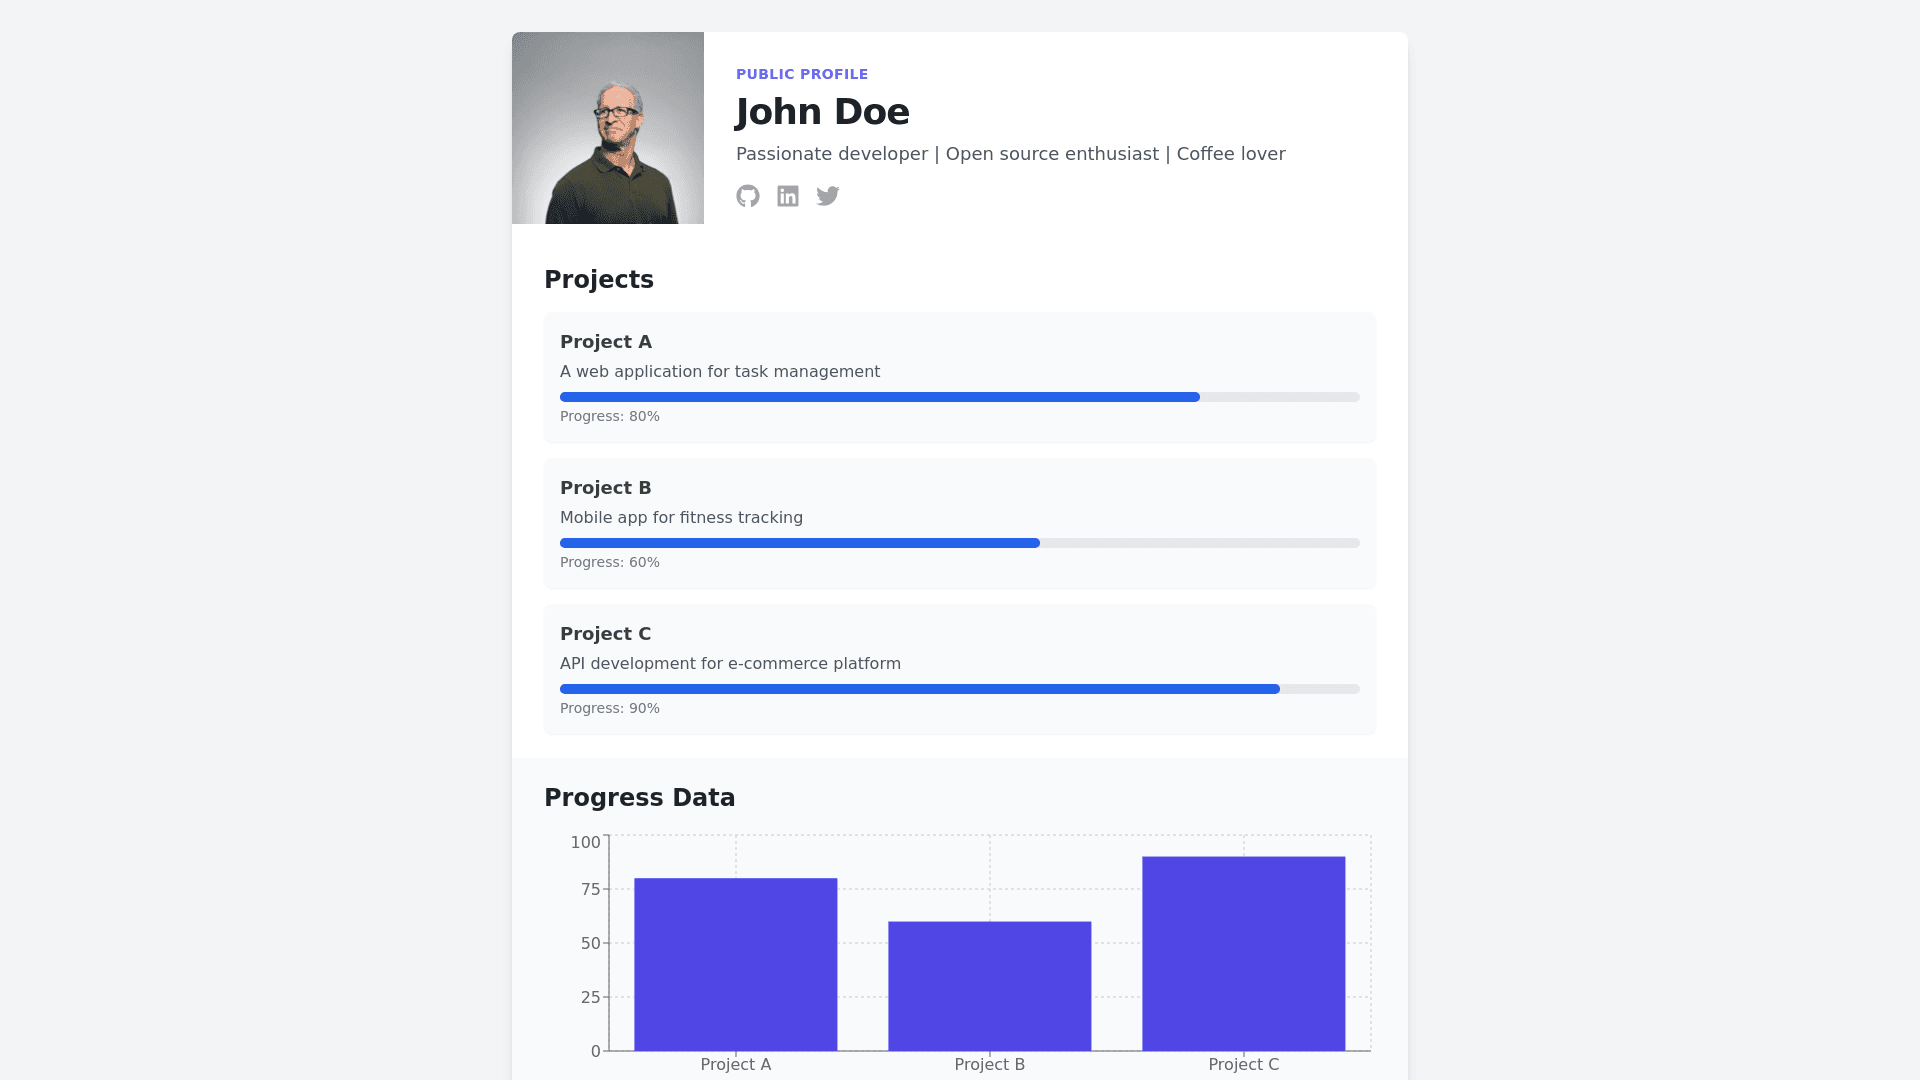Click the PUBLIC PROFILE label
Screen dimensions: 1920x1080
tap(802, 74)
